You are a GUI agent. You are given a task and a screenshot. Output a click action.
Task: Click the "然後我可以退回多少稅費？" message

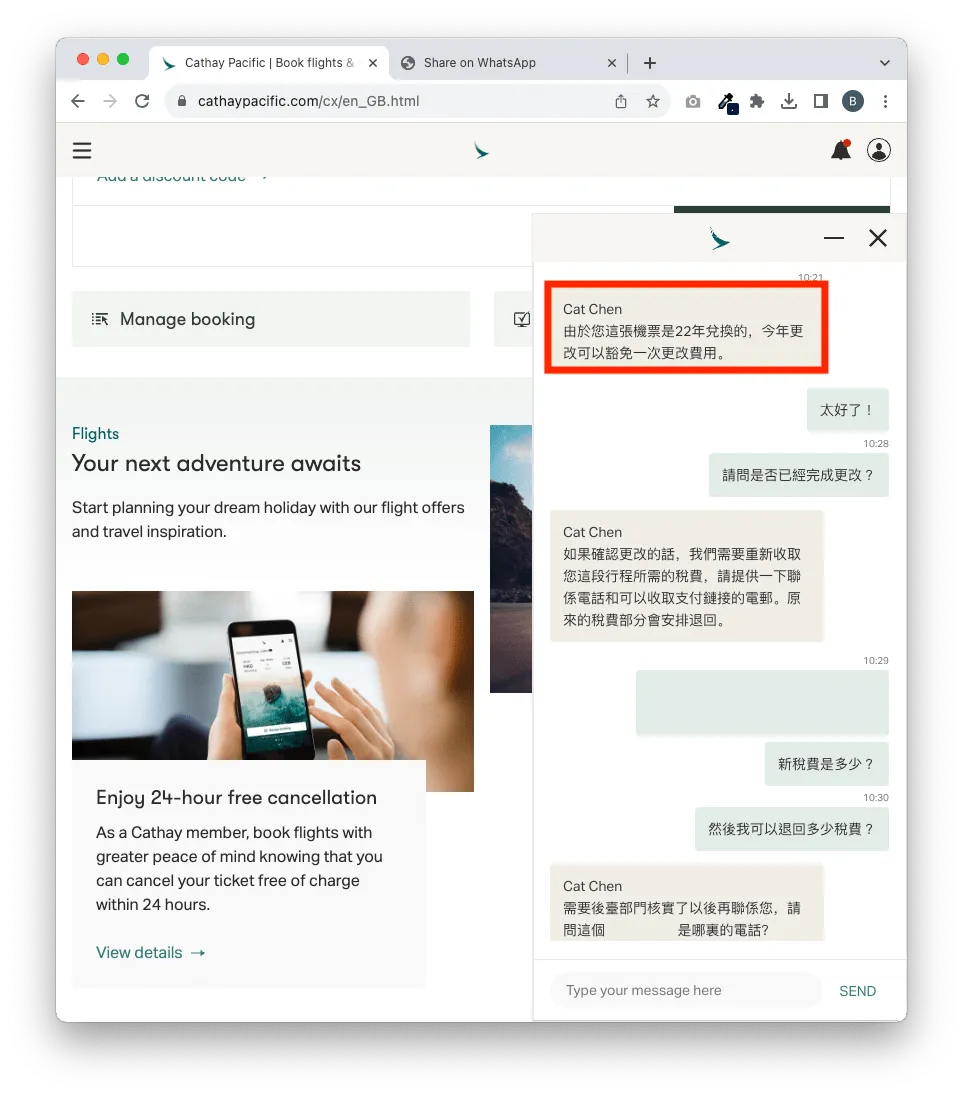coord(792,829)
